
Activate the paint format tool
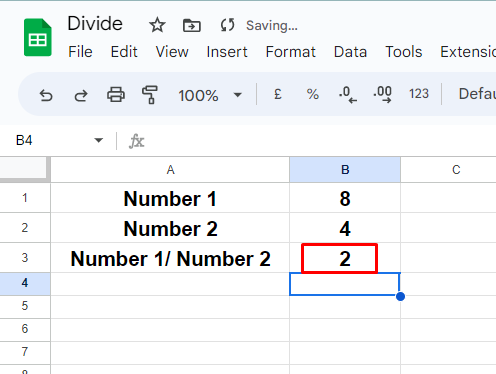coord(150,95)
